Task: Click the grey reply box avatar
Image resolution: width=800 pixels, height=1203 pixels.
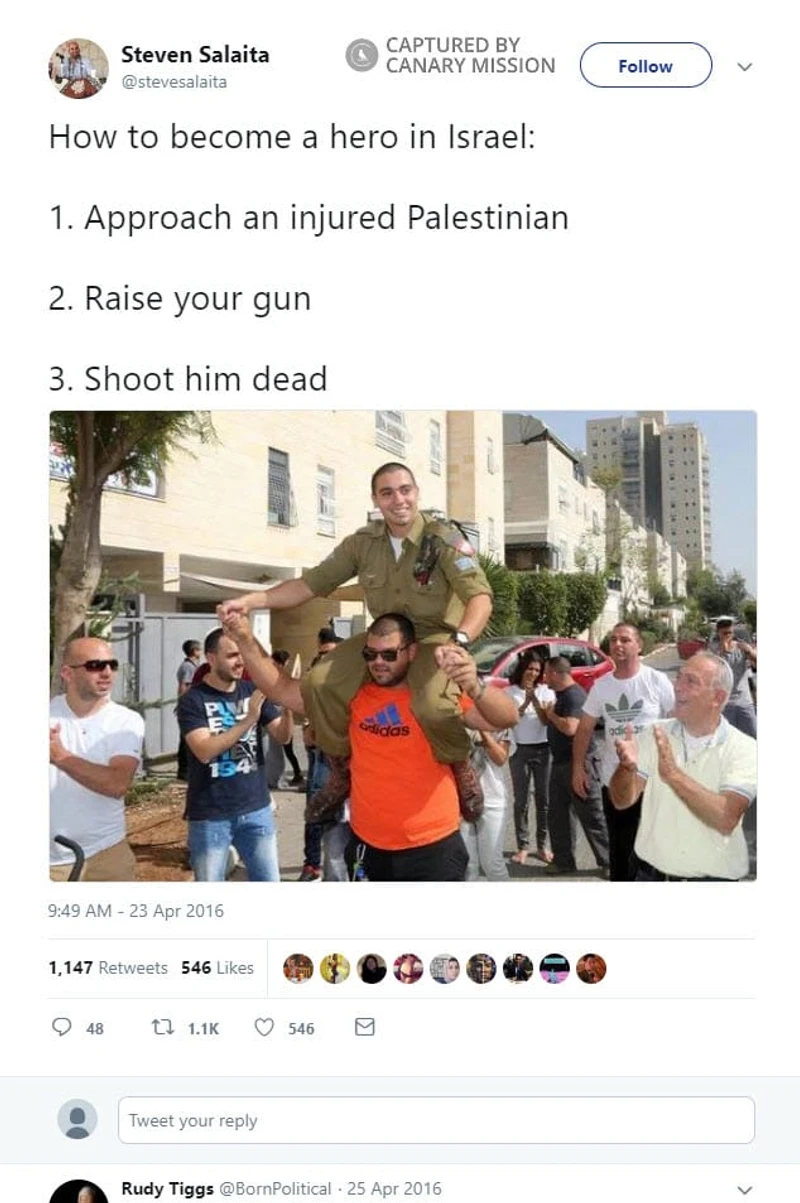Action: coord(78,1119)
